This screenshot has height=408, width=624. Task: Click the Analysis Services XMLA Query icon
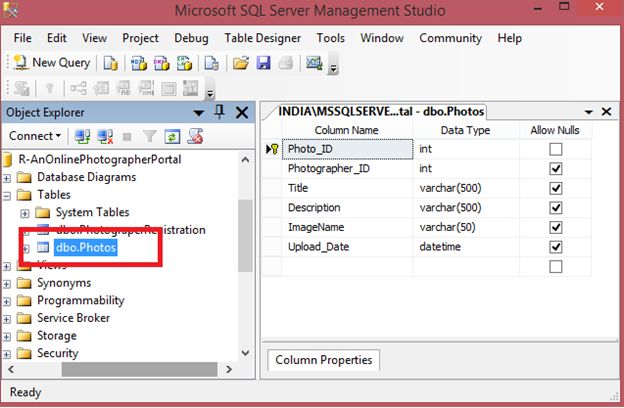[x=184, y=63]
